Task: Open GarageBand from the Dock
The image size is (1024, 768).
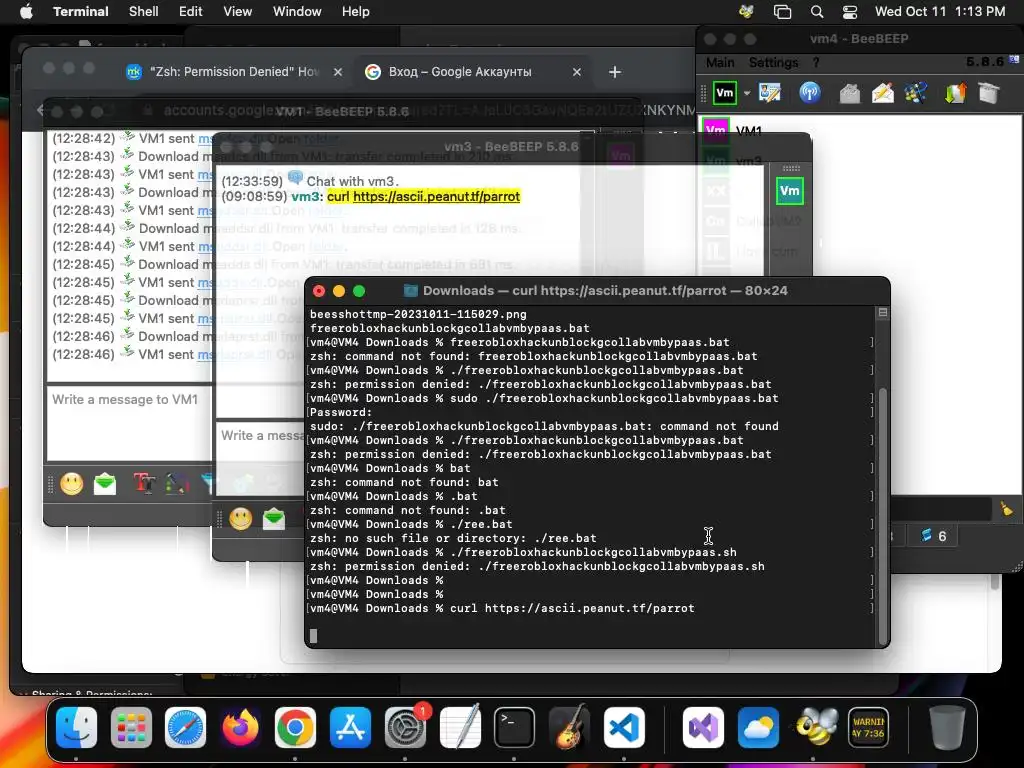Action: pos(569,727)
